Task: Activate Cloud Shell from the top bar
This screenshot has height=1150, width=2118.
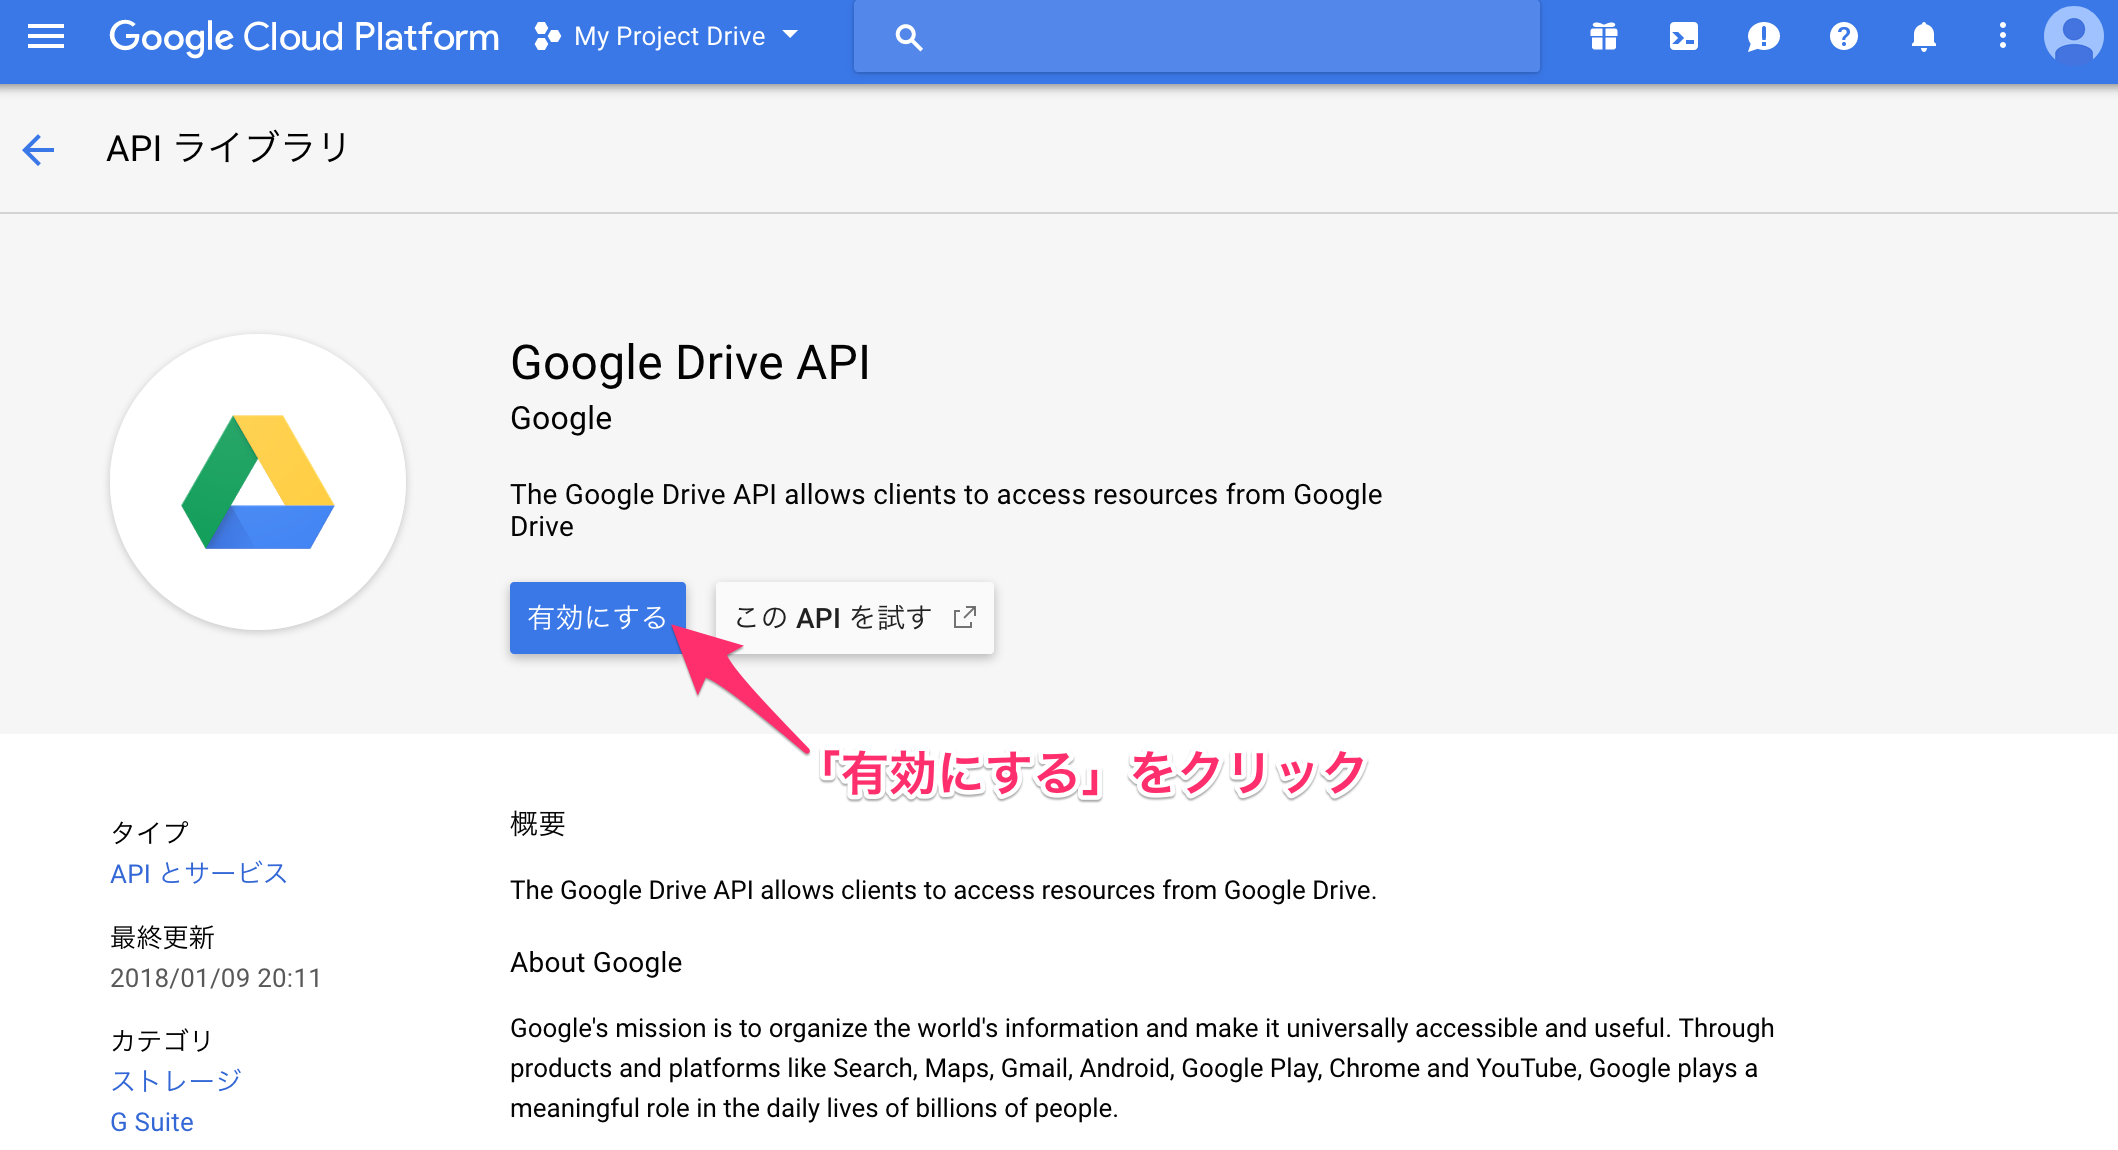Action: coord(1684,37)
